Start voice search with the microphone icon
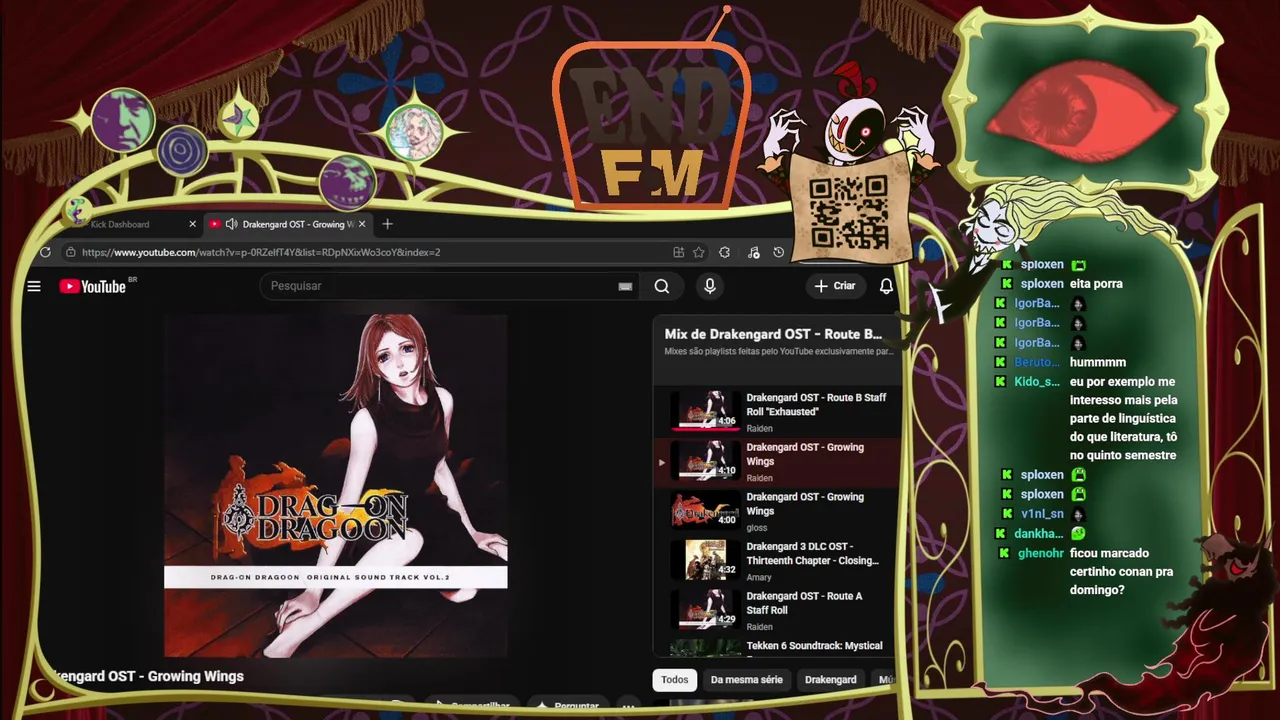 pyautogui.click(x=710, y=286)
